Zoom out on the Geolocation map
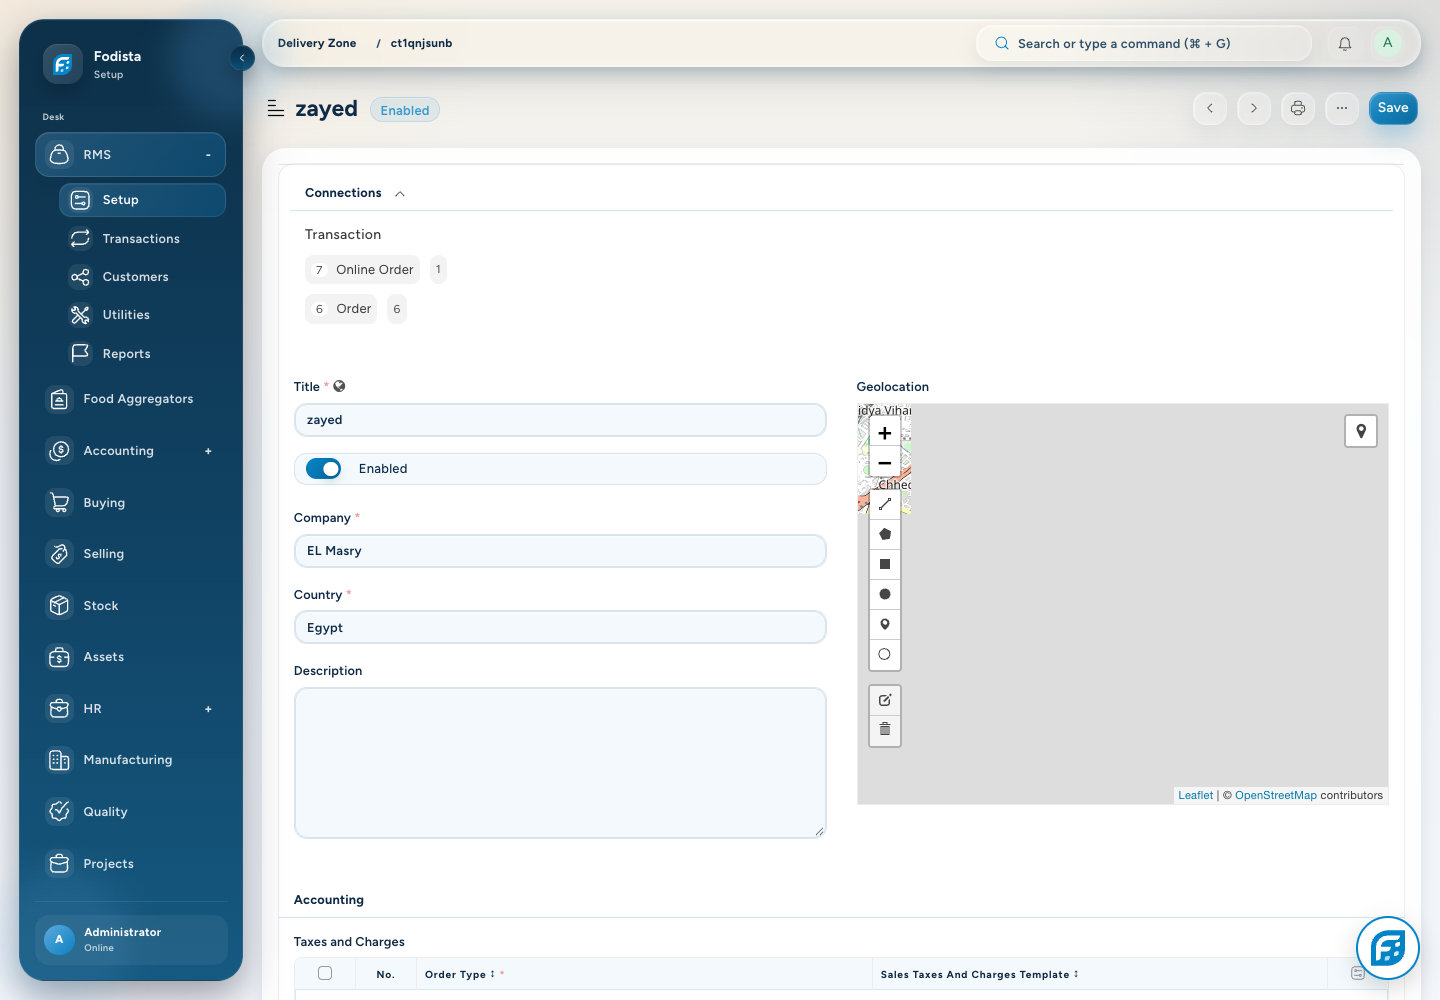The height and width of the screenshot is (1000, 1440). click(x=885, y=463)
